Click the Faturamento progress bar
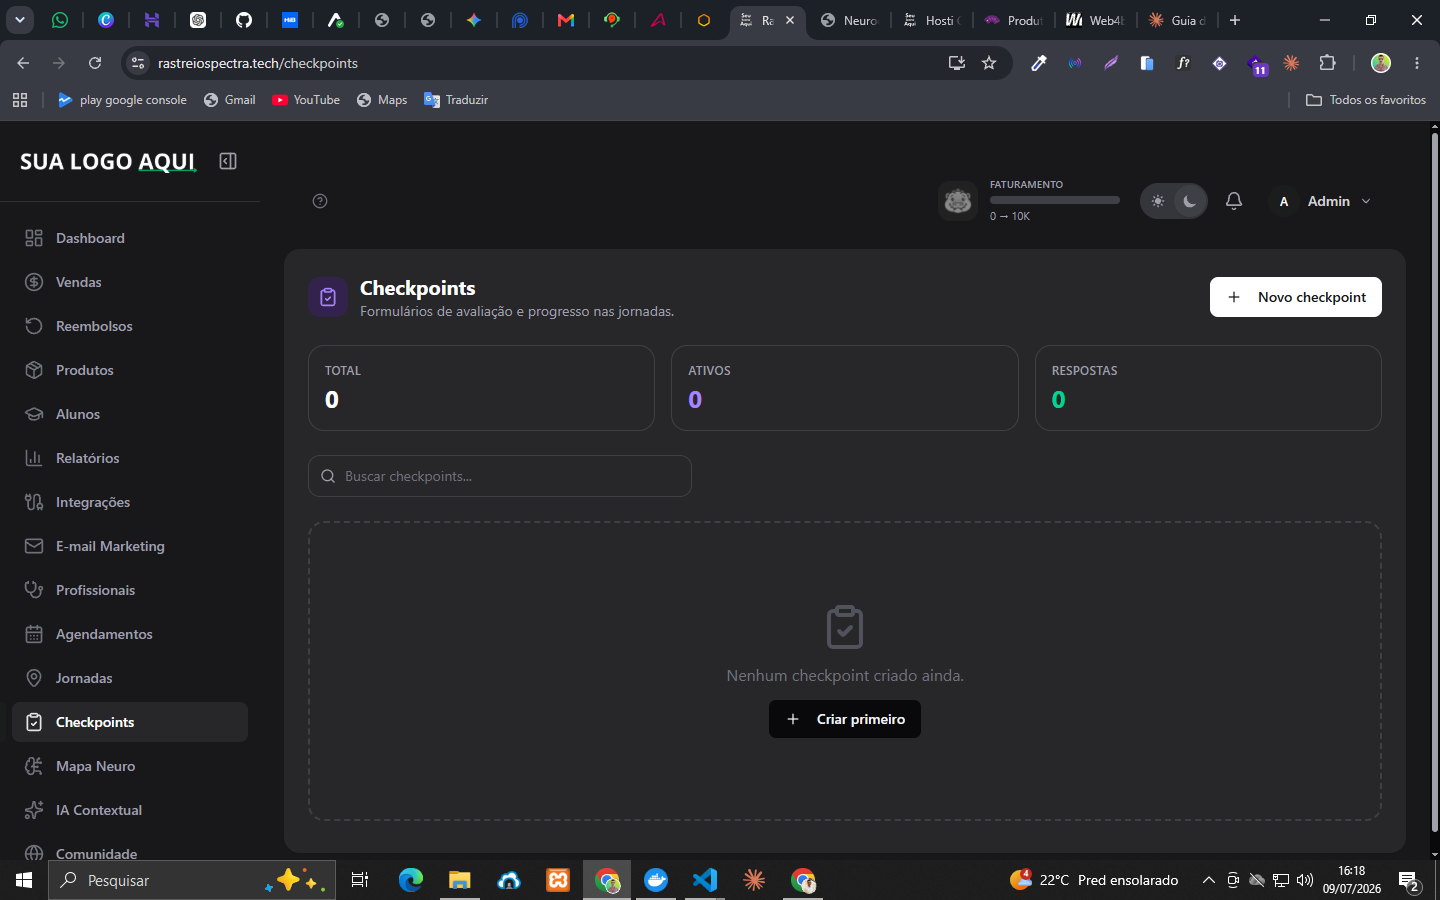1440x900 pixels. (1055, 200)
